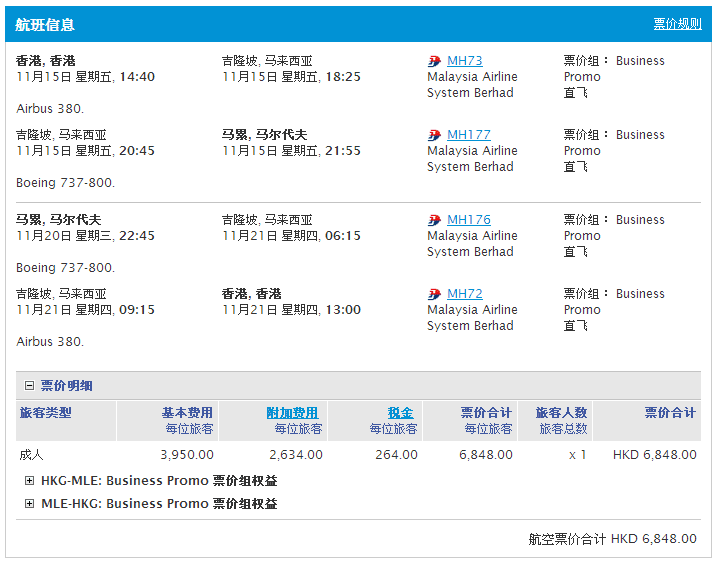Click the Malaysia Airlines logo beside MH72
Screen dimensions: 716x561
[x=434, y=294]
